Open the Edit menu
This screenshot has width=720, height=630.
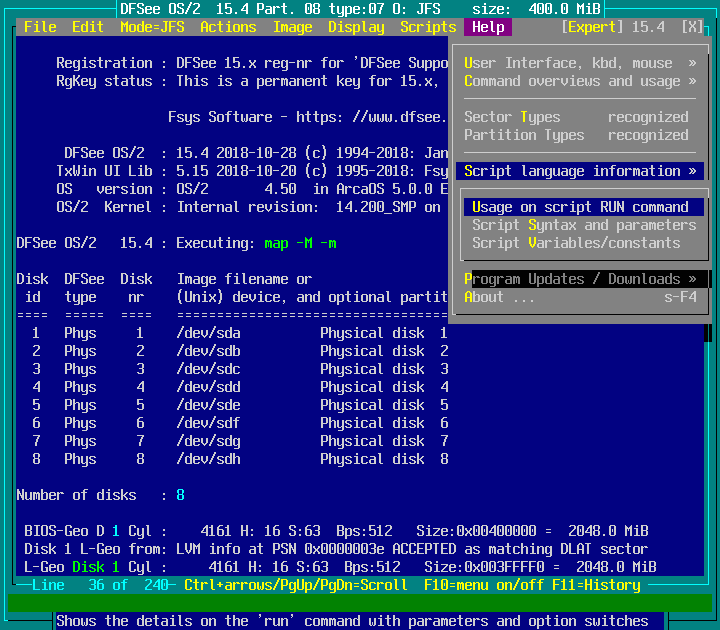pyautogui.click(x=88, y=27)
